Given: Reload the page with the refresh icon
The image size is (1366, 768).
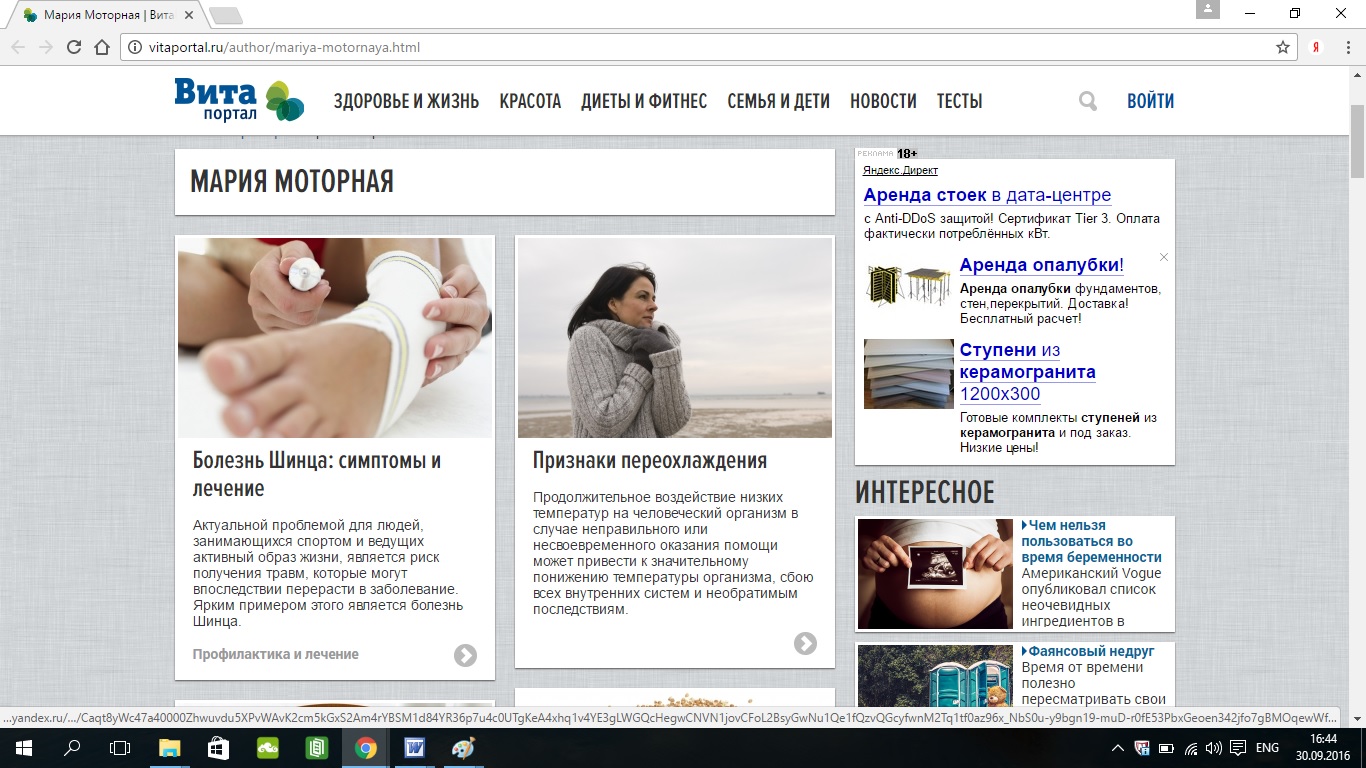Looking at the screenshot, I should click(x=73, y=47).
